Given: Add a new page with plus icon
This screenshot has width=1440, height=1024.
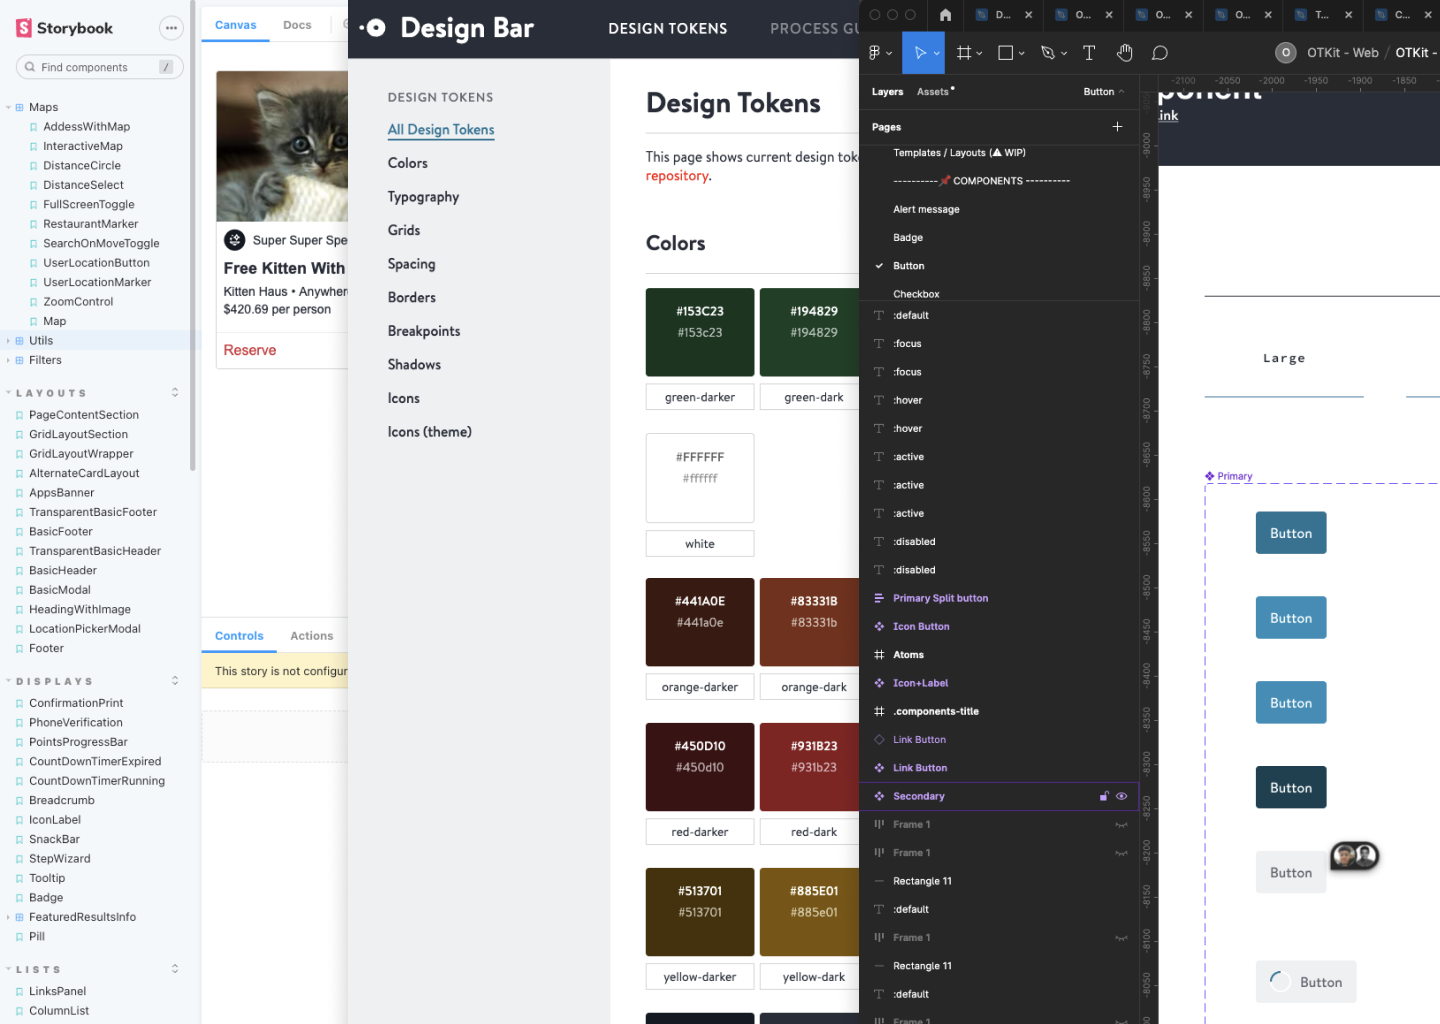Looking at the screenshot, I should tap(1117, 127).
